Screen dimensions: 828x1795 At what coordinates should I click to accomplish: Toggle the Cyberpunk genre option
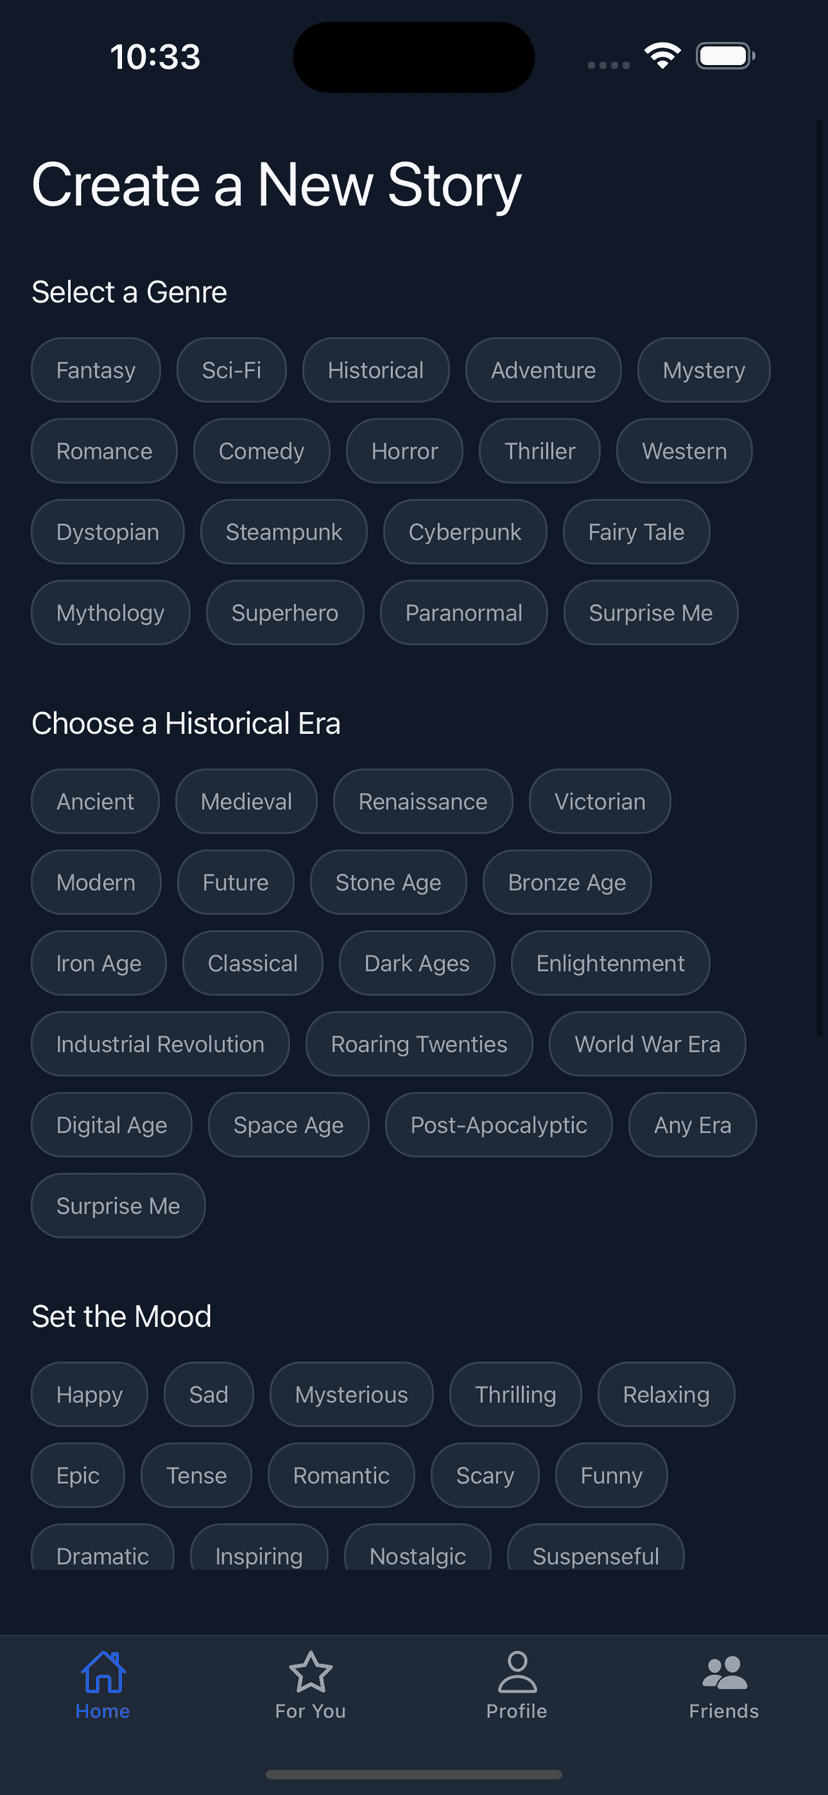click(465, 532)
